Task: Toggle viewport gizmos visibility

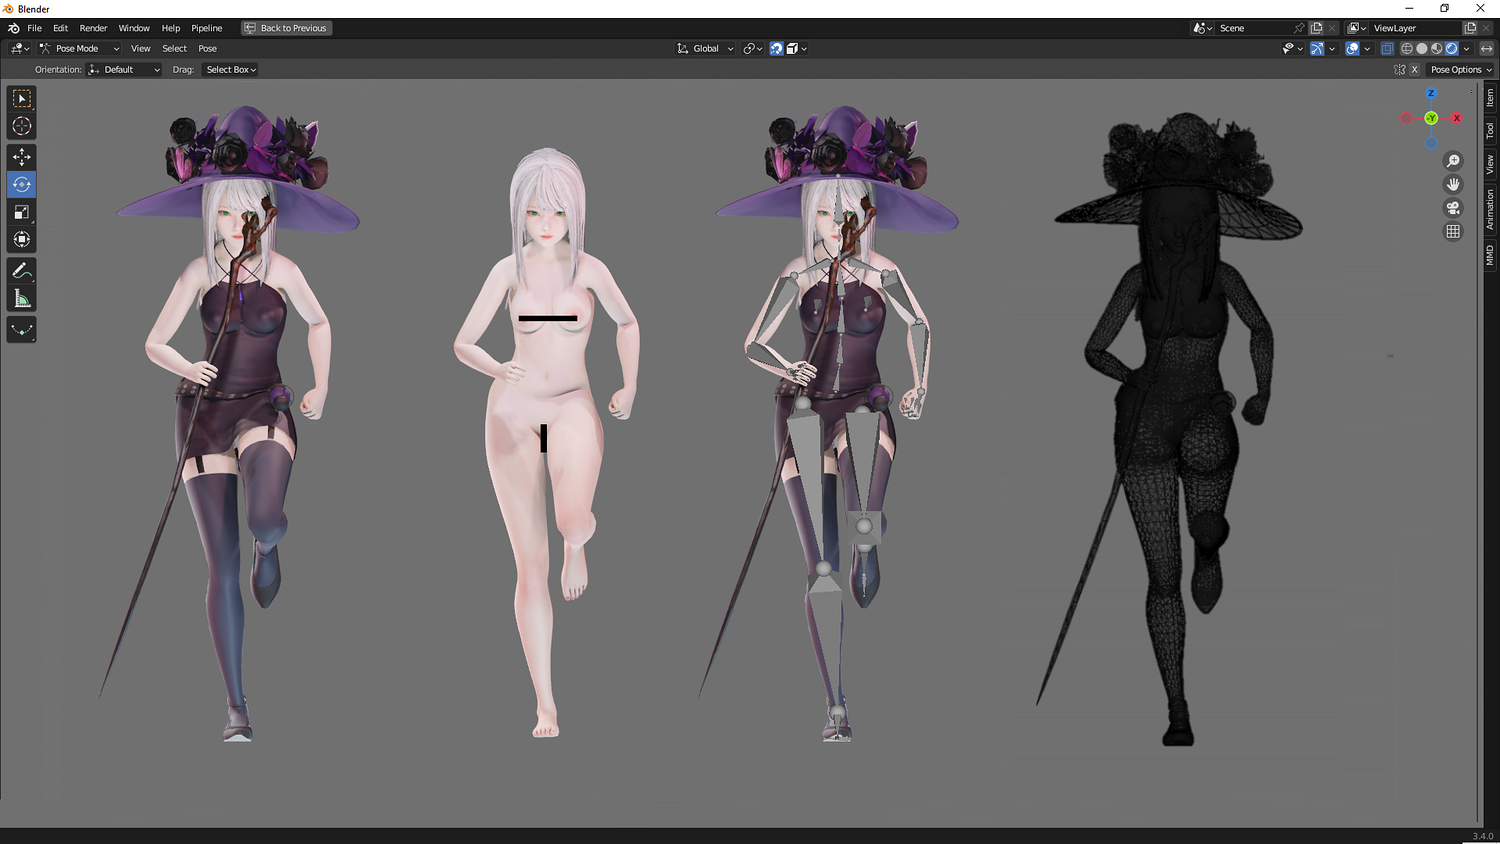Action: [1317, 48]
